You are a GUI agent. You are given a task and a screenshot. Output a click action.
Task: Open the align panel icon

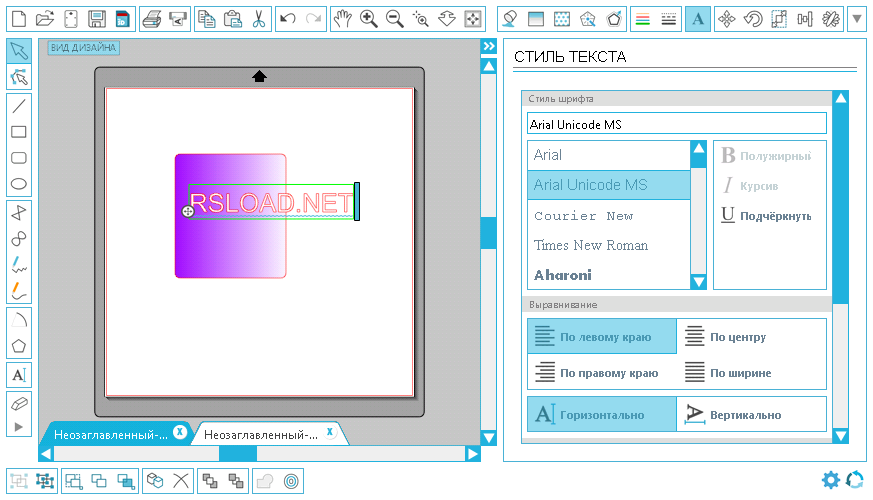[805, 19]
